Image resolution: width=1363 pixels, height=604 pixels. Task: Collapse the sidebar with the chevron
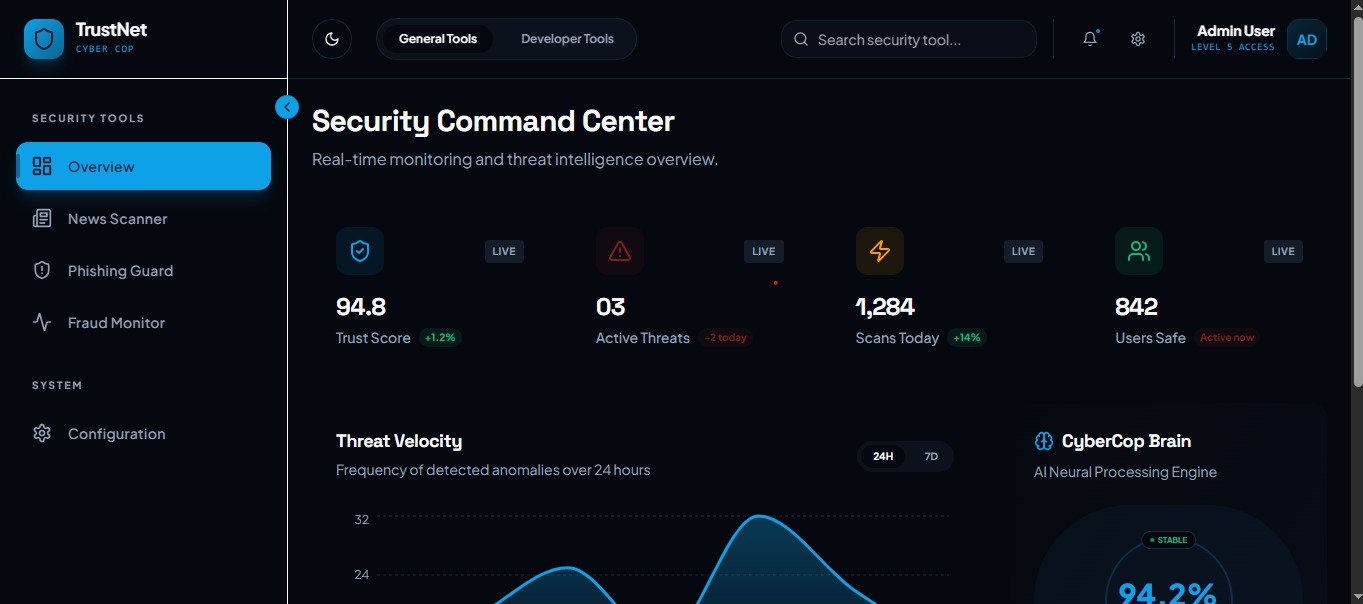tap(287, 106)
